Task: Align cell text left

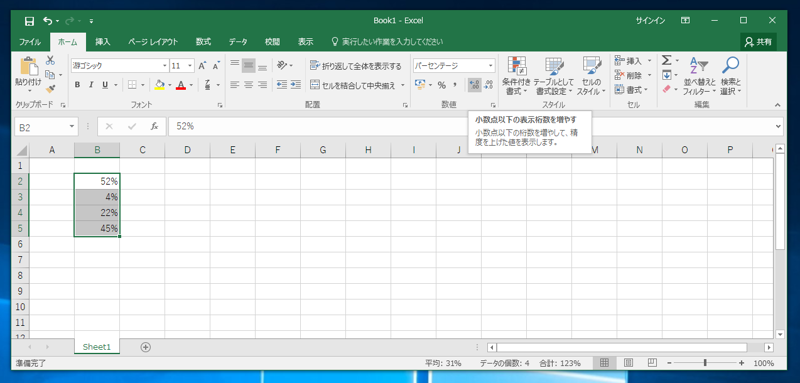Action: tap(235, 85)
